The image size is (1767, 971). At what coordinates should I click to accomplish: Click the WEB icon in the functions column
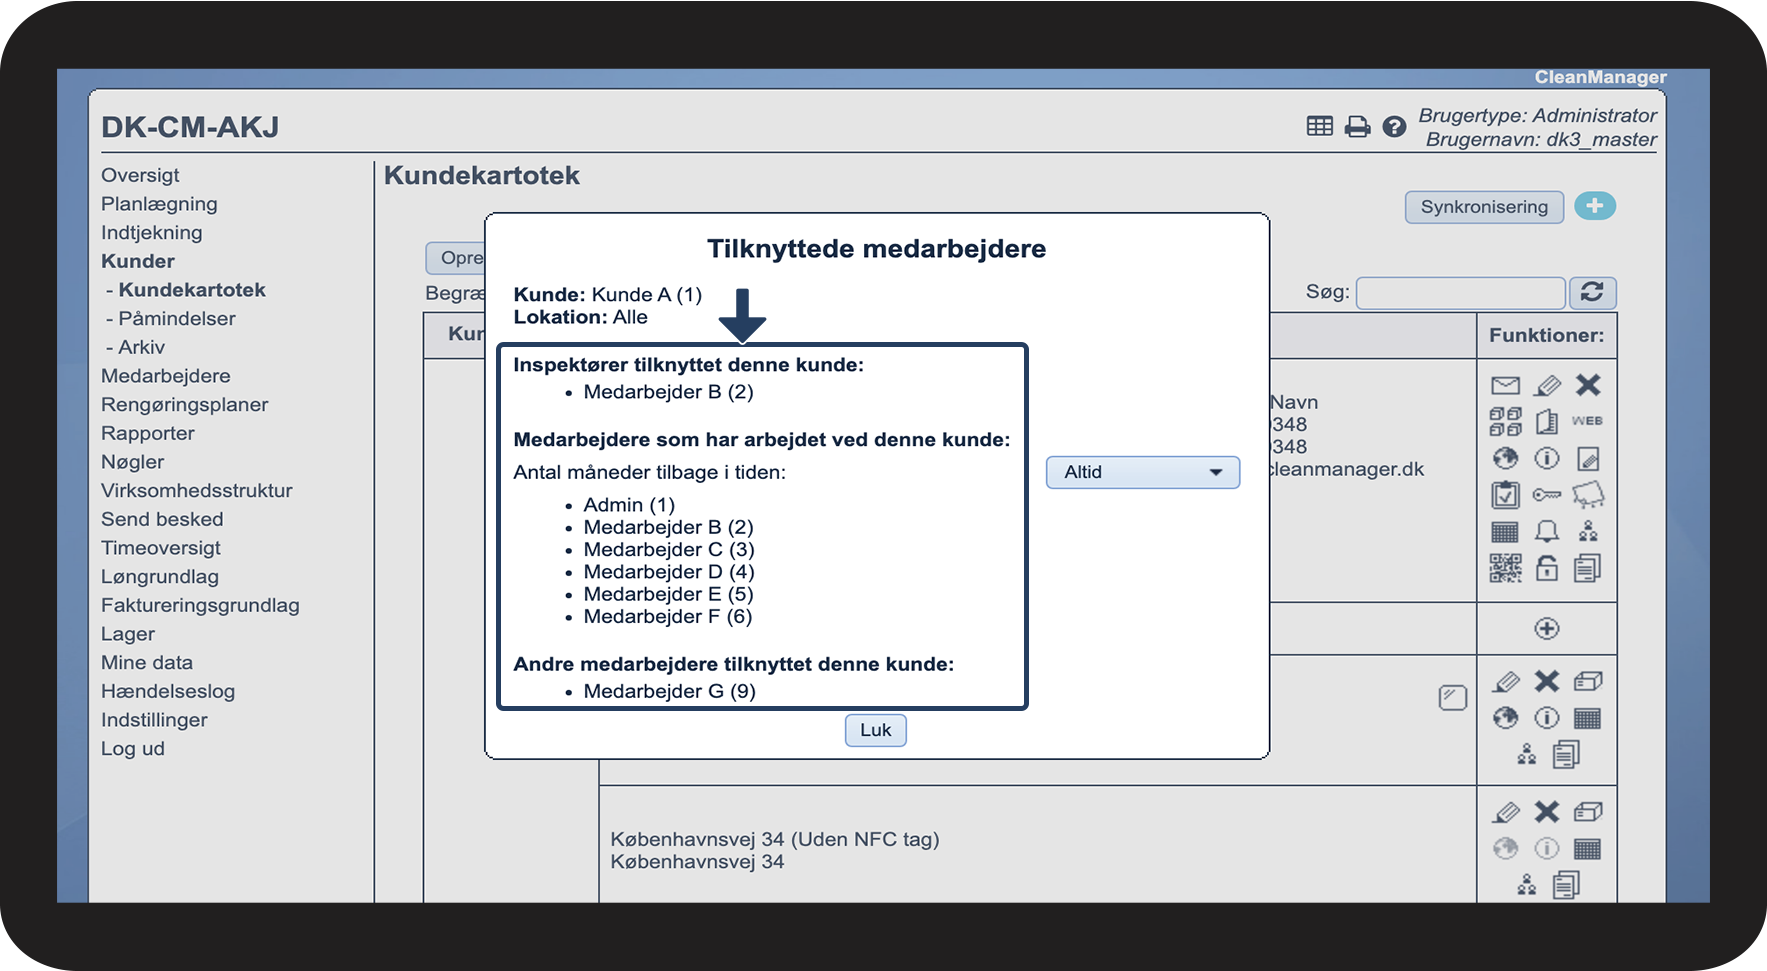(1587, 421)
